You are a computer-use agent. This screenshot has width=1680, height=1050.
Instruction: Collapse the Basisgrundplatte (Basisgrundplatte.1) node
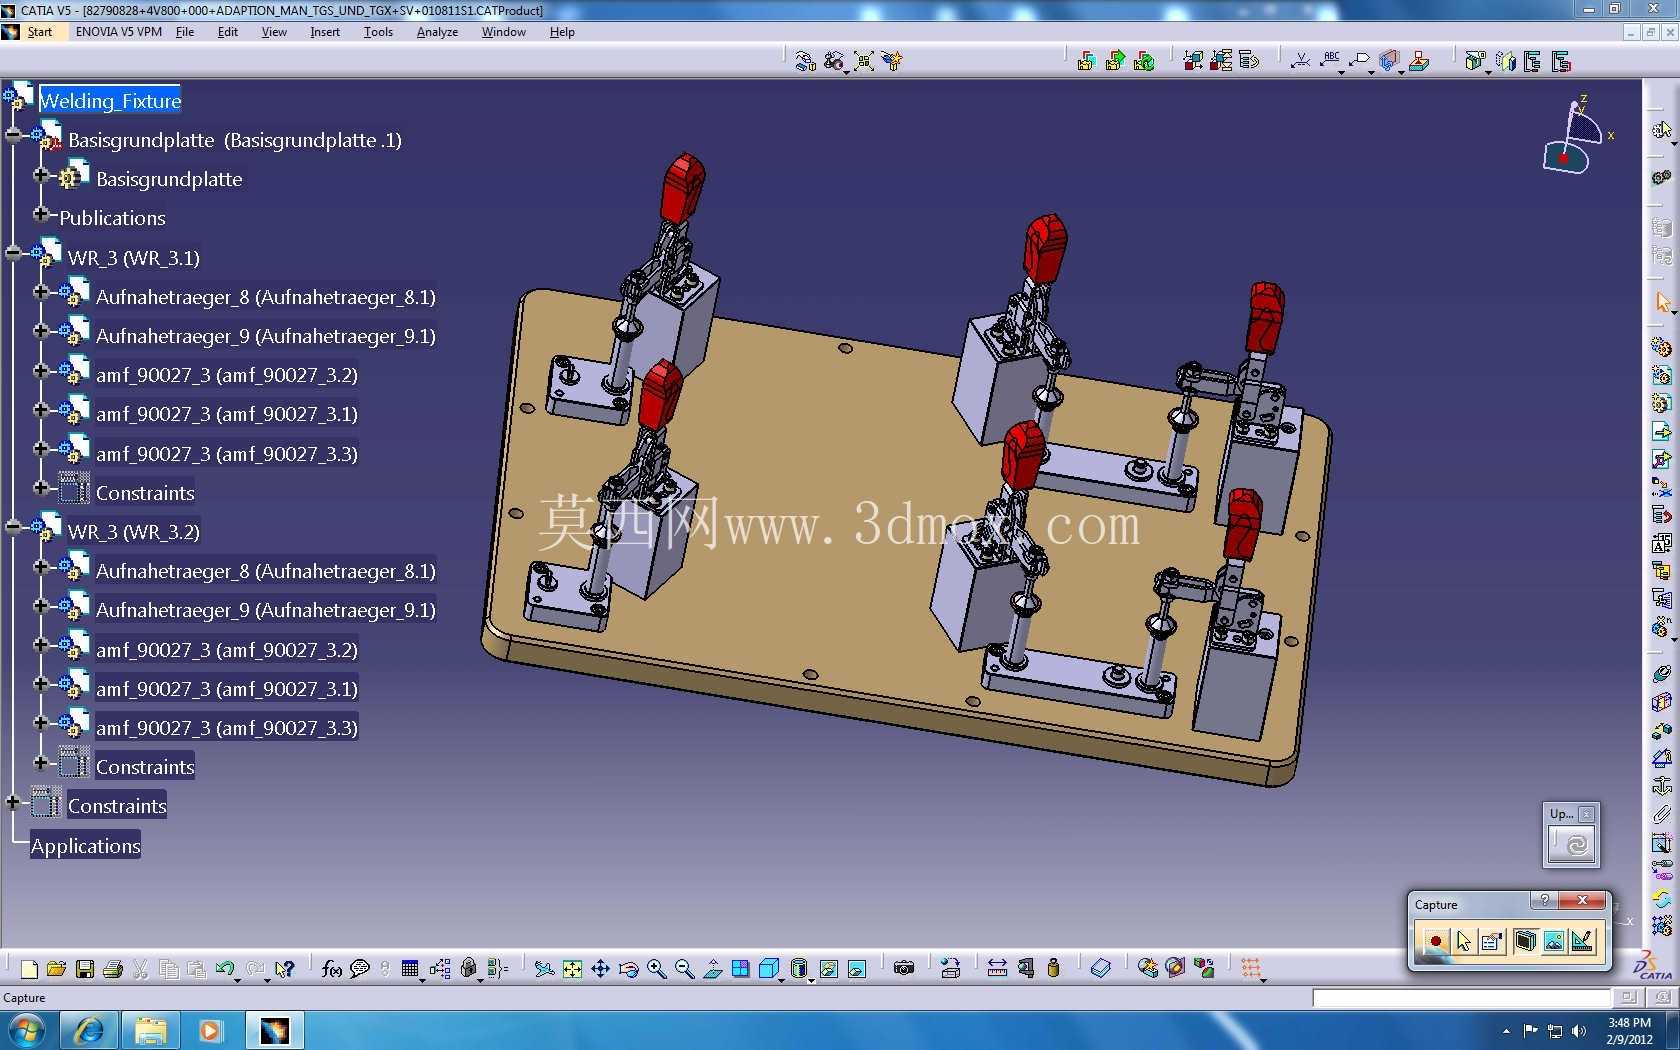13,135
